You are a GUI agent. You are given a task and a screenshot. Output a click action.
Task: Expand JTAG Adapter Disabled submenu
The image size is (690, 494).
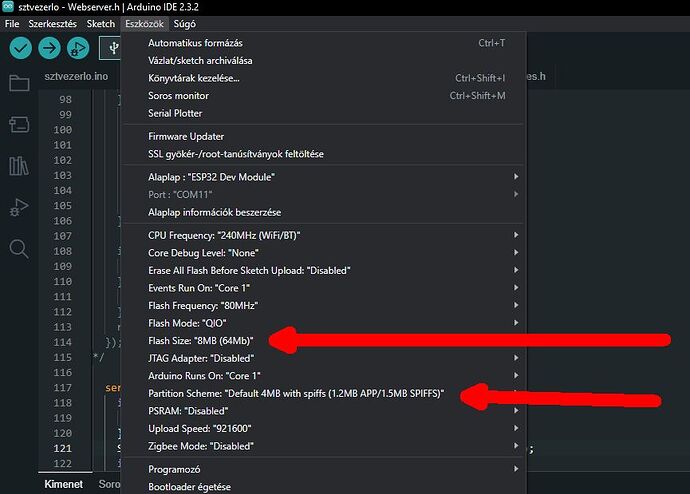(x=323, y=359)
